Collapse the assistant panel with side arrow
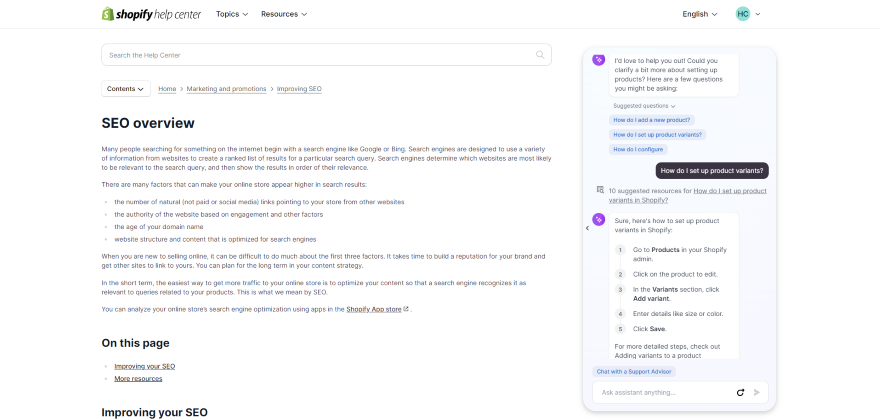The height and width of the screenshot is (420, 880). point(587,228)
